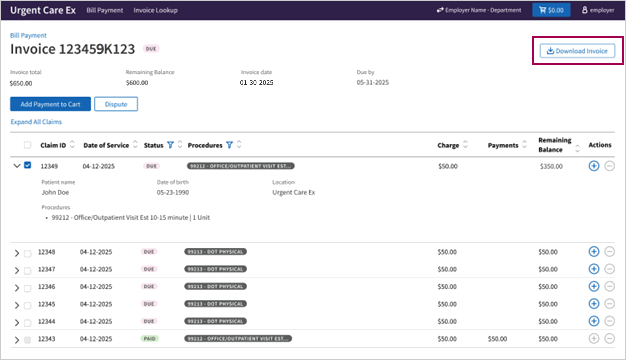Open Bill Payment in top navigation

105,10
